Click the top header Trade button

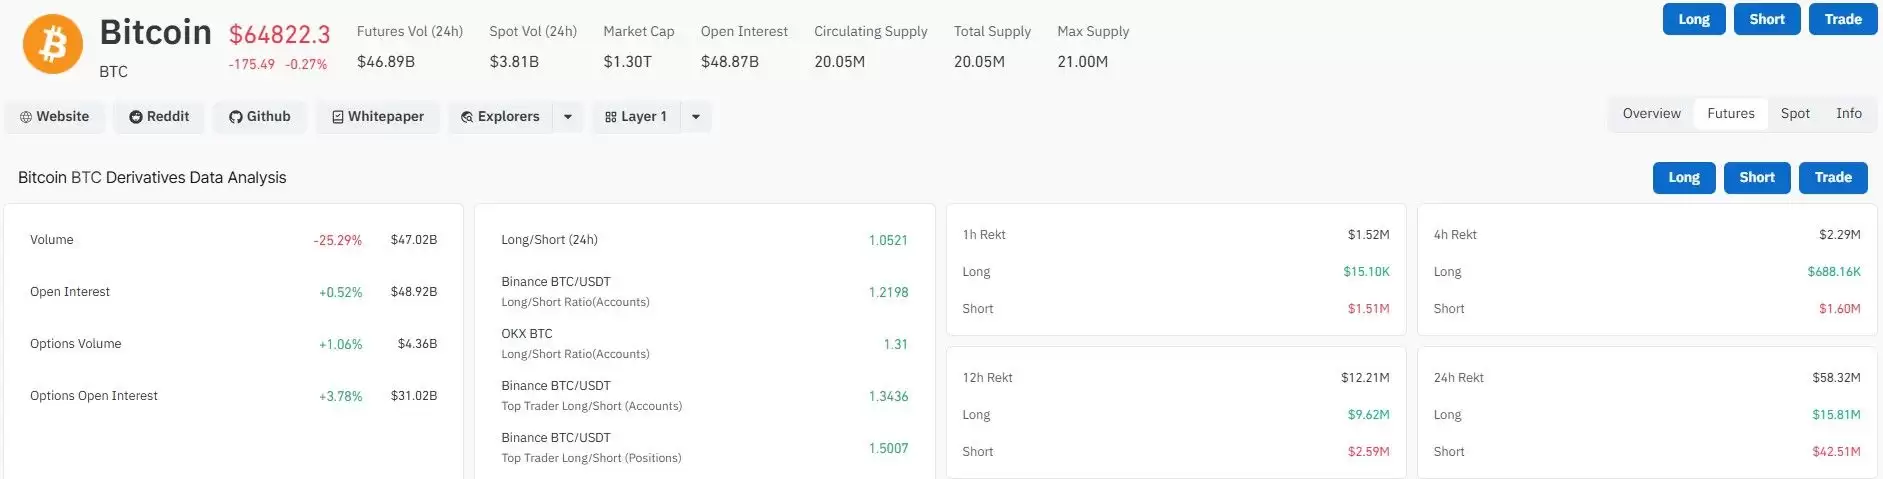tap(1843, 19)
